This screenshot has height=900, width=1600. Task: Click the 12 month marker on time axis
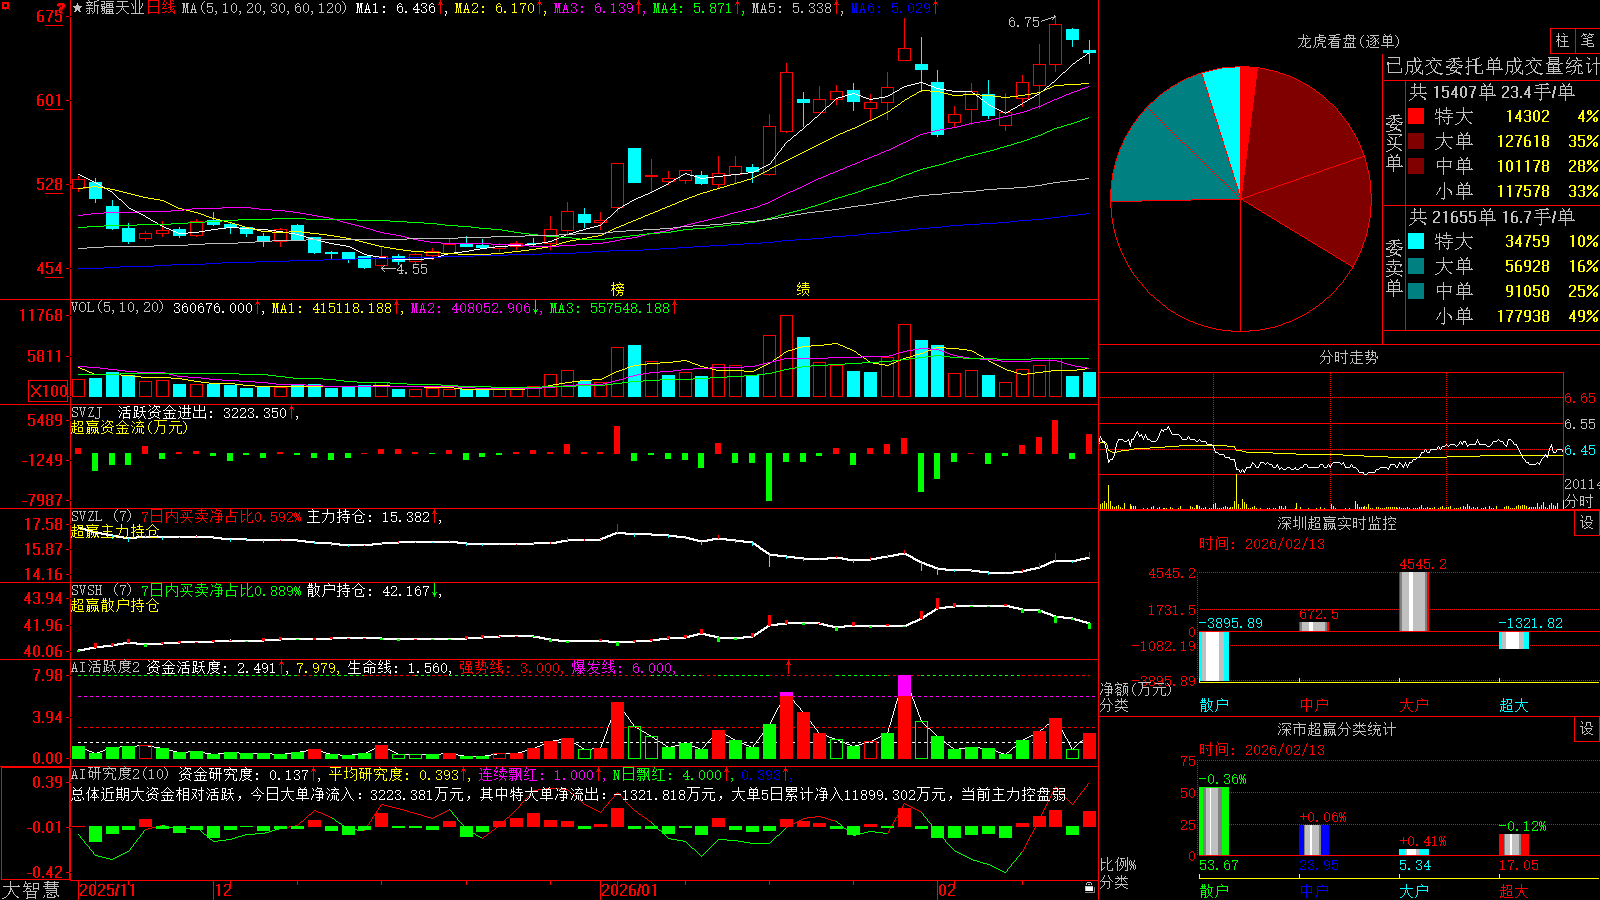click(224, 890)
